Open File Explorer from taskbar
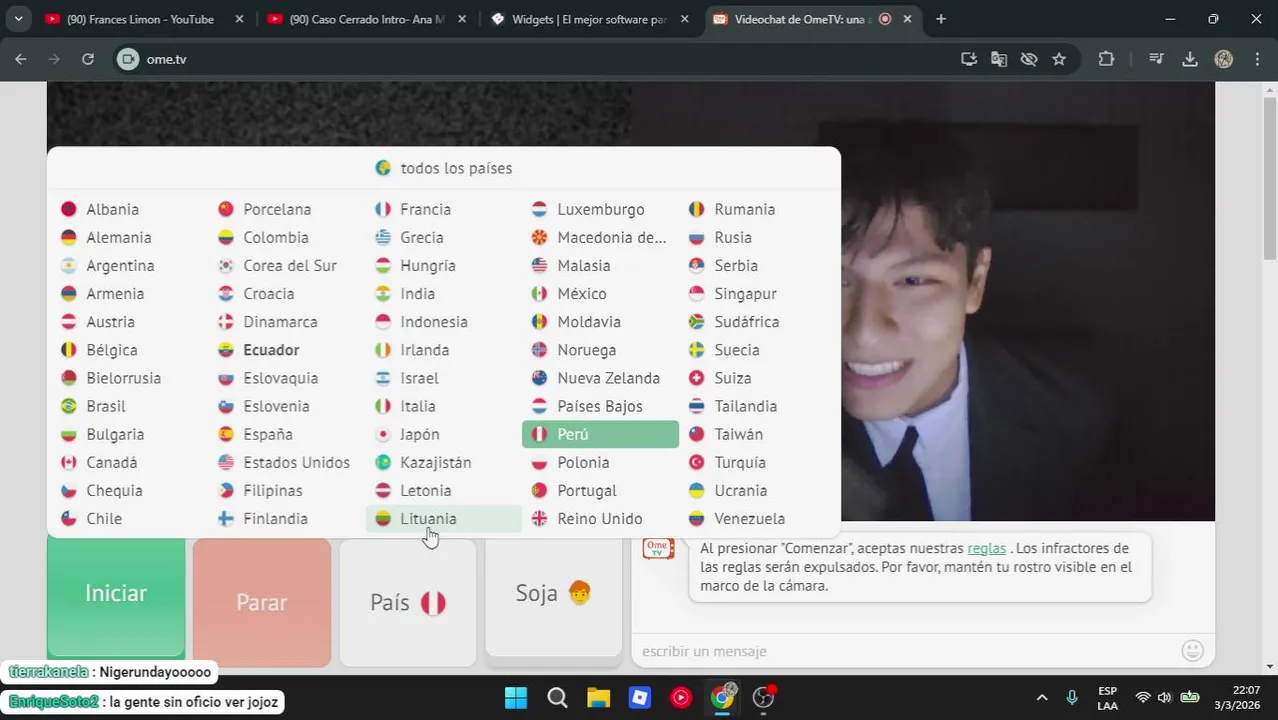The width and height of the screenshot is (1278, 720). pyautogui.click(x=598, y=697)
